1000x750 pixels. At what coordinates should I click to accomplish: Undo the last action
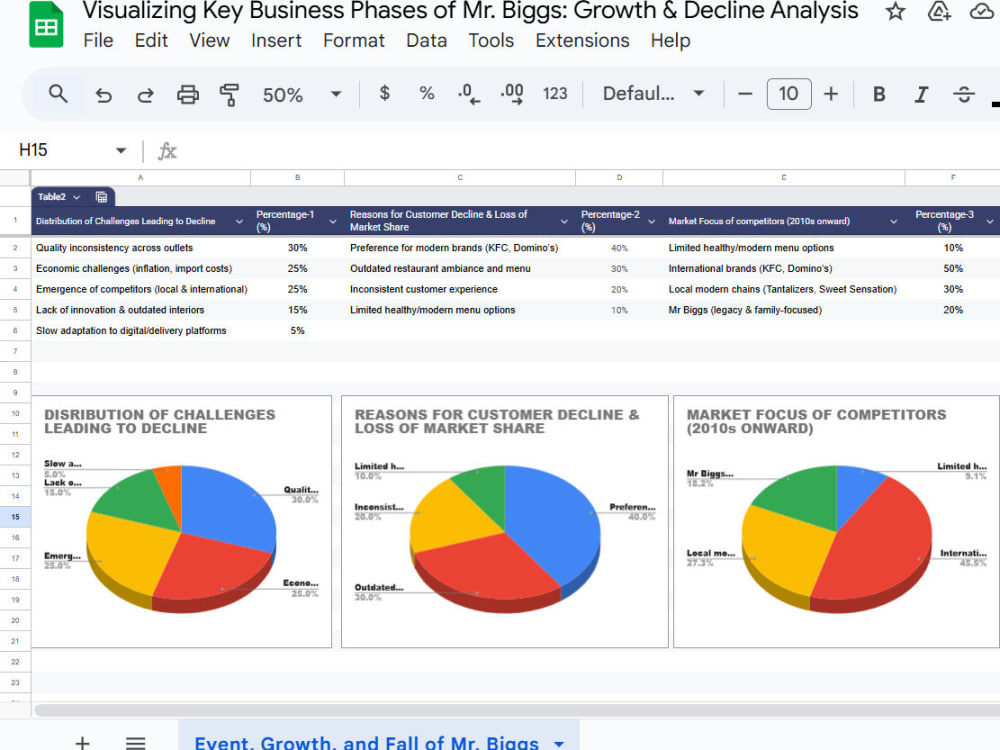(x=103, y=95)
